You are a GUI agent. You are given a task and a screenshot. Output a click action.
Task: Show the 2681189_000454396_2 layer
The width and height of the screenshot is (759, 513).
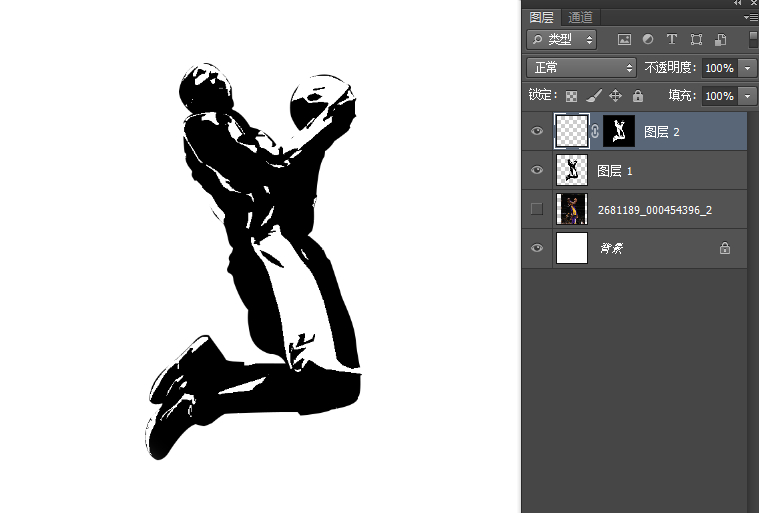click(537, 209)
